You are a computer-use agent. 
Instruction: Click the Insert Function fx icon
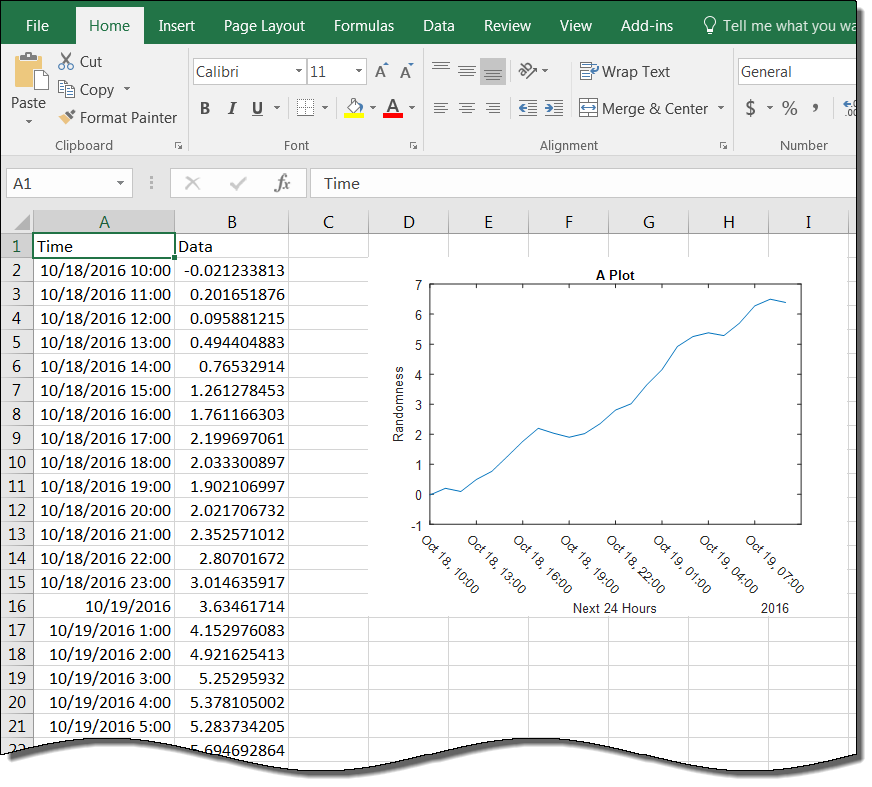[282, 183]
